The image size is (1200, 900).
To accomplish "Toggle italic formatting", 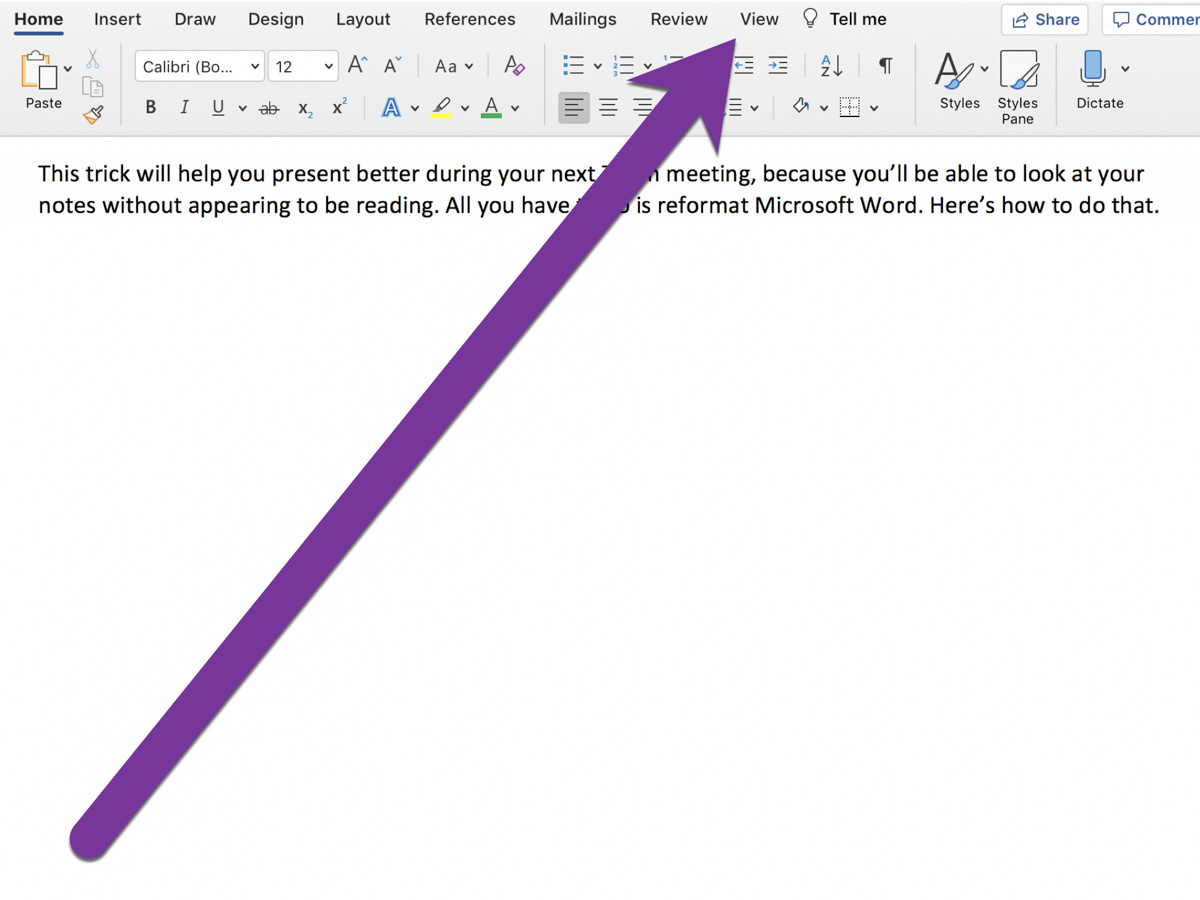I will (184, 108).
